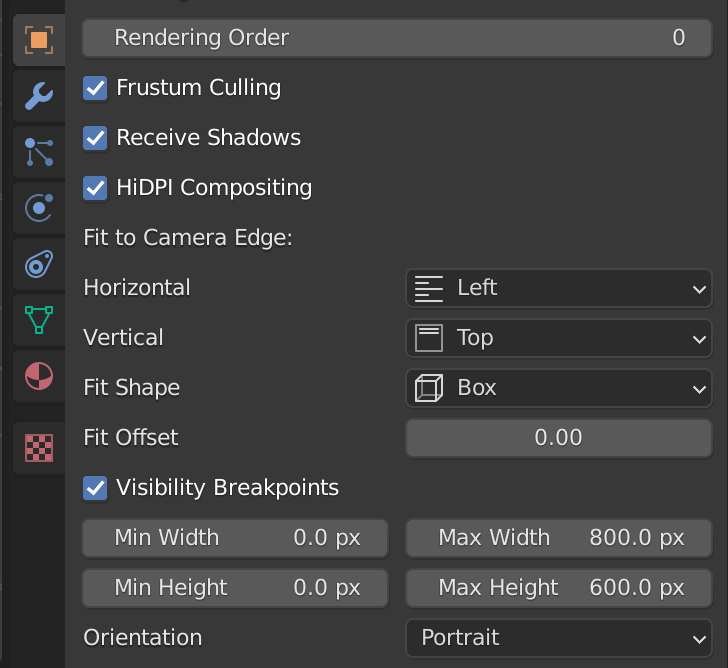Viewport: 728px width, 668px height.
Task: Open the Horizontal Left dropdown
Action: click(x=559, y=288)
